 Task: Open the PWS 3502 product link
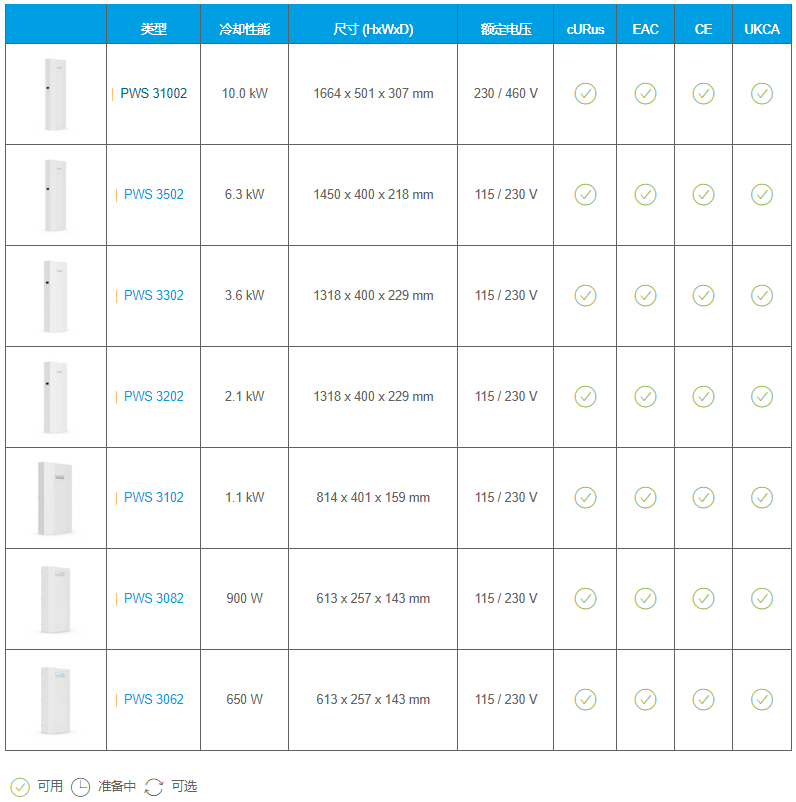click(x=153, y=195)
